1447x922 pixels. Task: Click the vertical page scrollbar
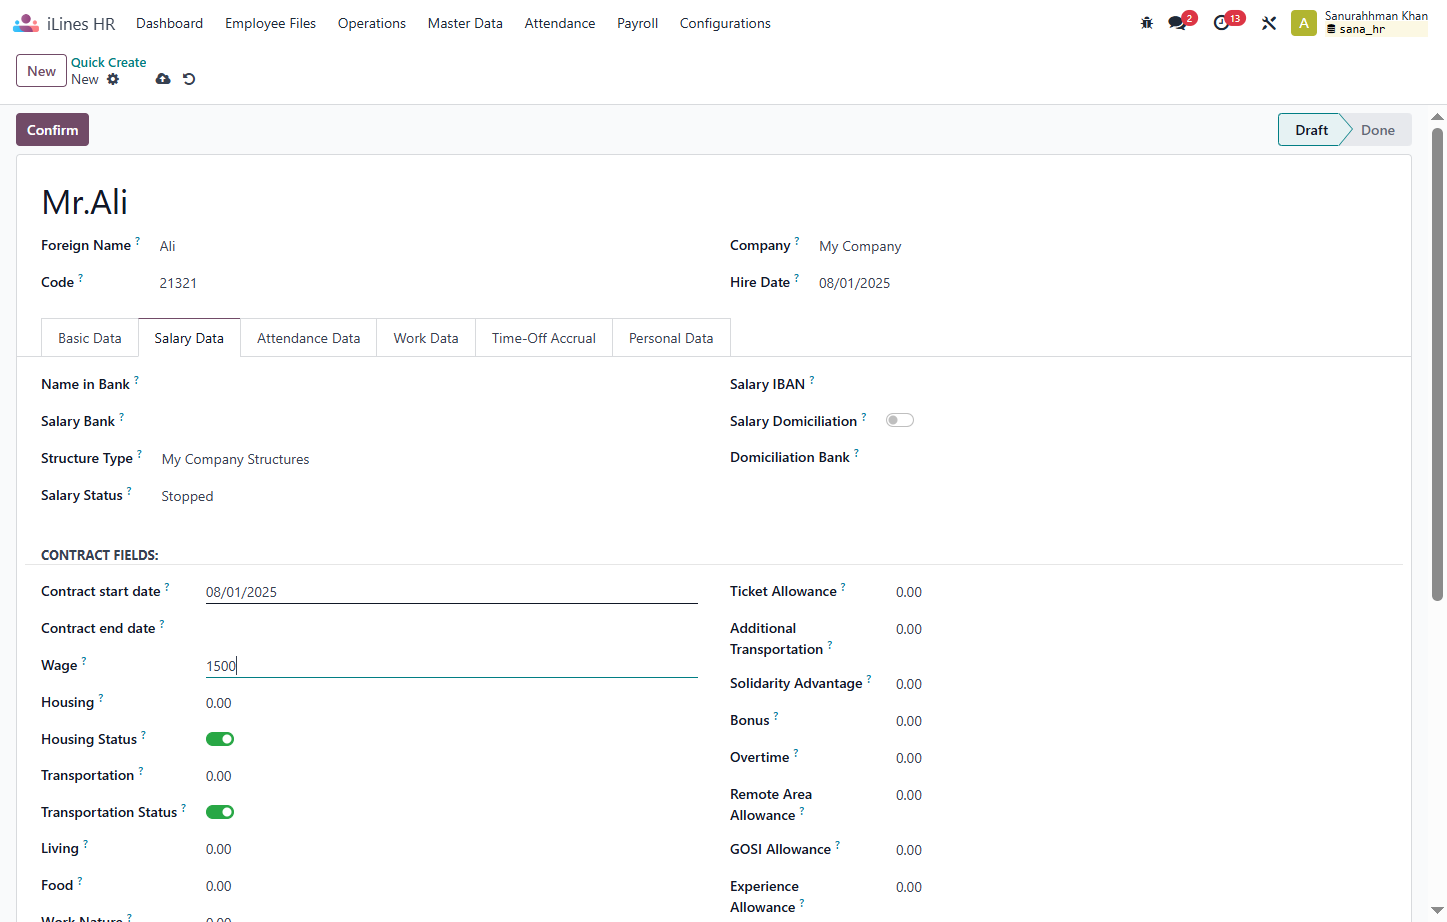[1438, 364]
